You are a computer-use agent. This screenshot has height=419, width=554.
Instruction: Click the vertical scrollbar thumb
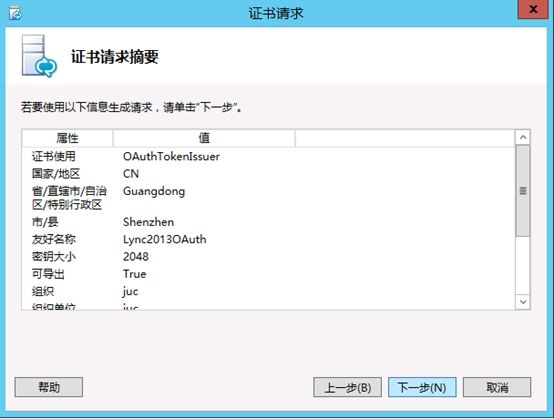coord(523,191)
